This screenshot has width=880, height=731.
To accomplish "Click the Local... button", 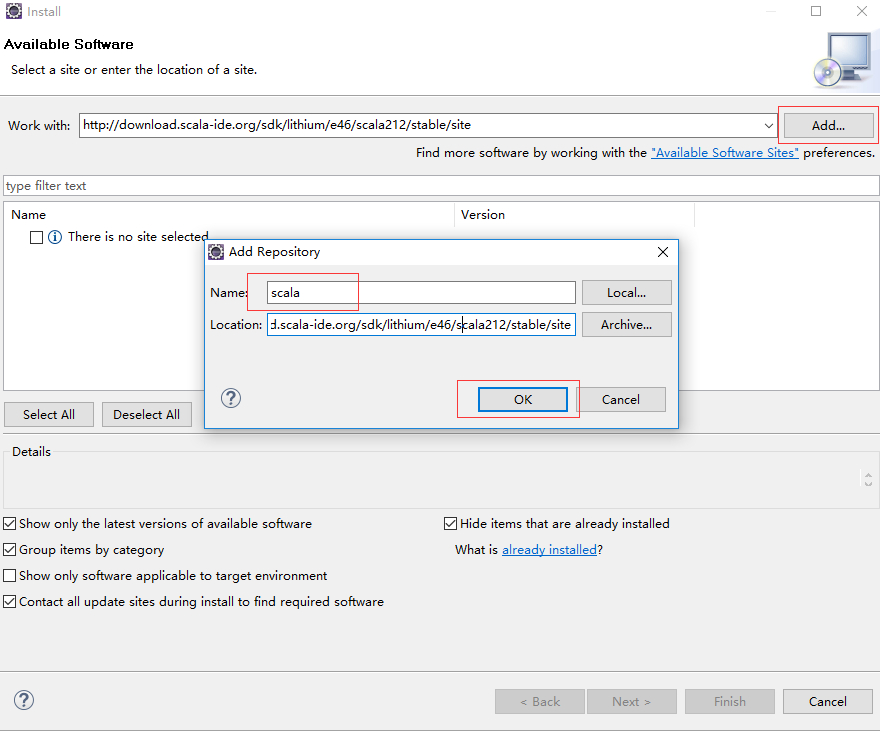I will click(626, 292).
